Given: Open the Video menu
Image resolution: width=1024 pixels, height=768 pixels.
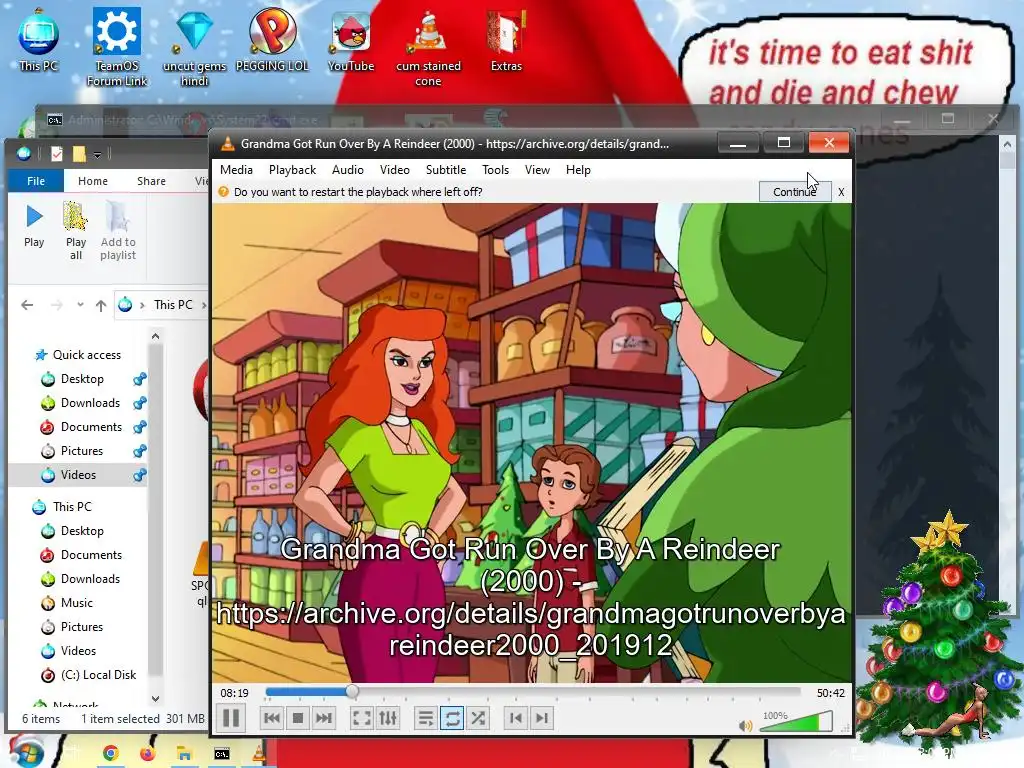Looking at the screenshot, I should [x=394, y=170].
